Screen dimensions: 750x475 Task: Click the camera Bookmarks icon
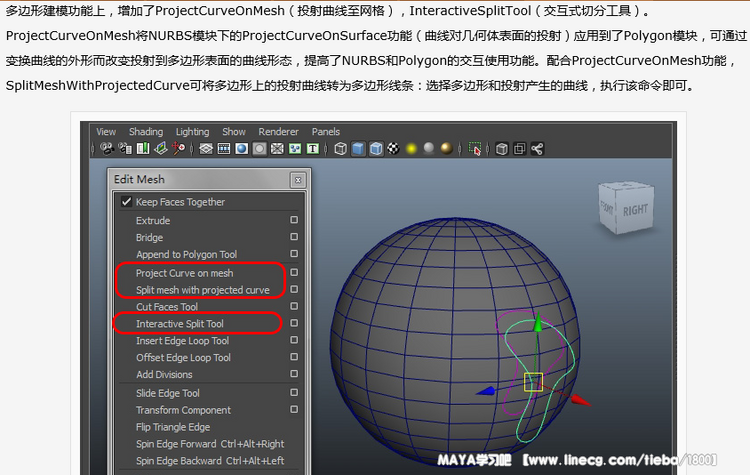coord(143,149)
